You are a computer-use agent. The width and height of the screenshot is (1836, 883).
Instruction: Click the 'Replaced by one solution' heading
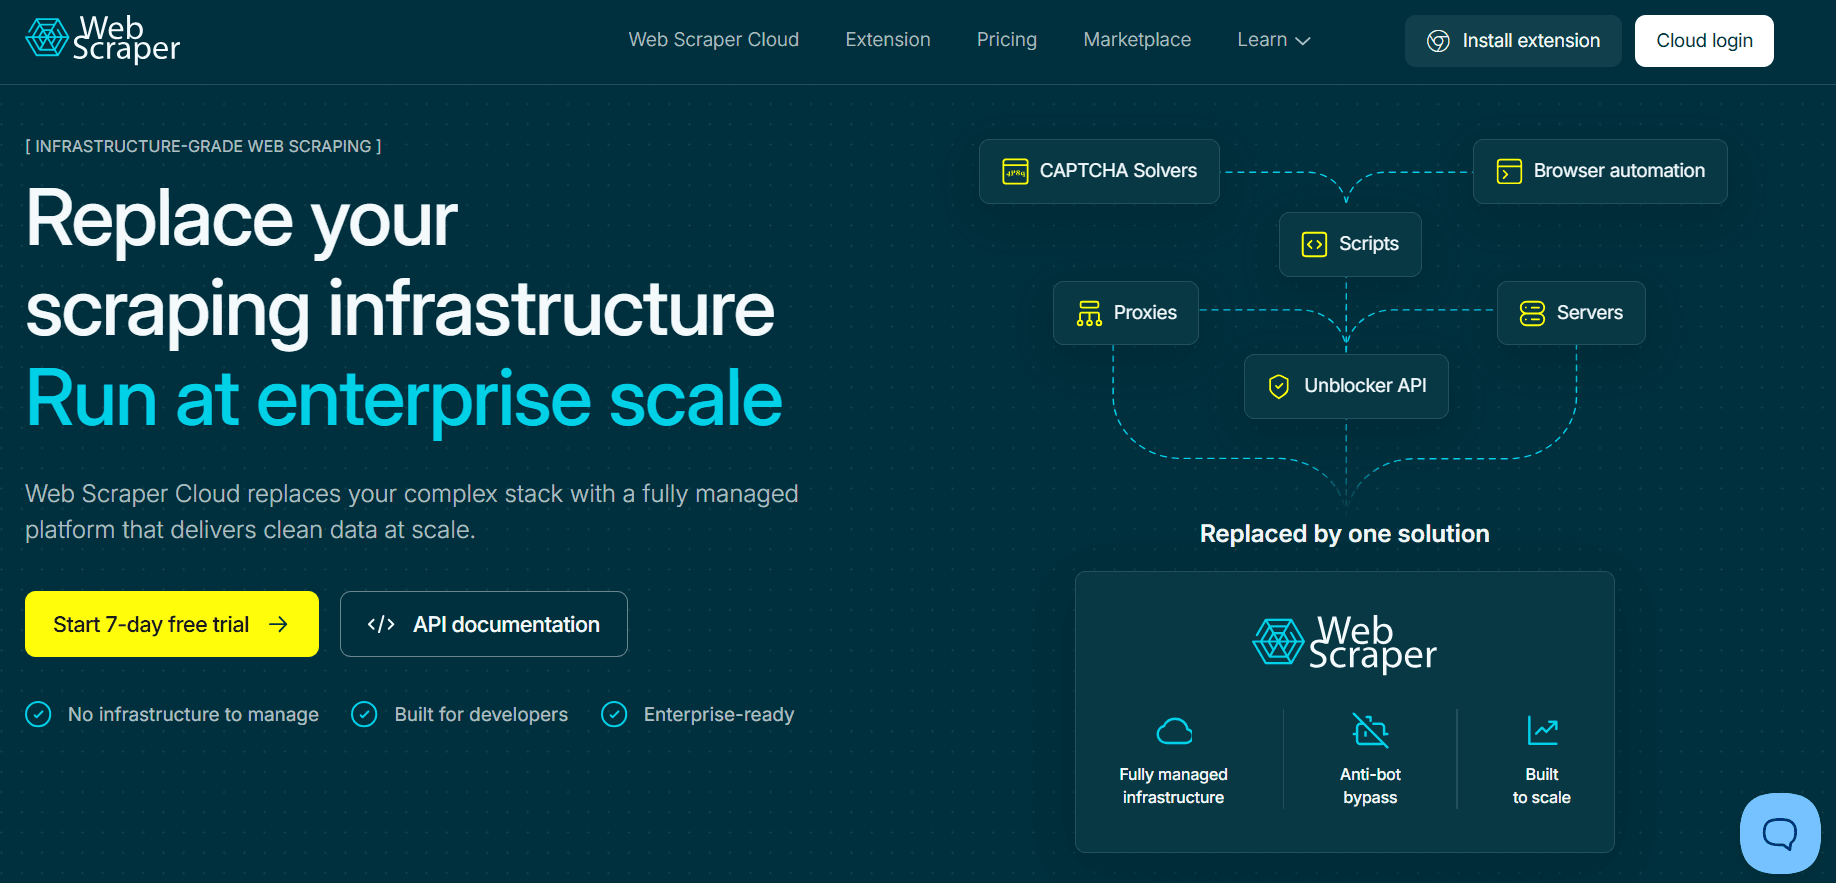pos(1344,534)
